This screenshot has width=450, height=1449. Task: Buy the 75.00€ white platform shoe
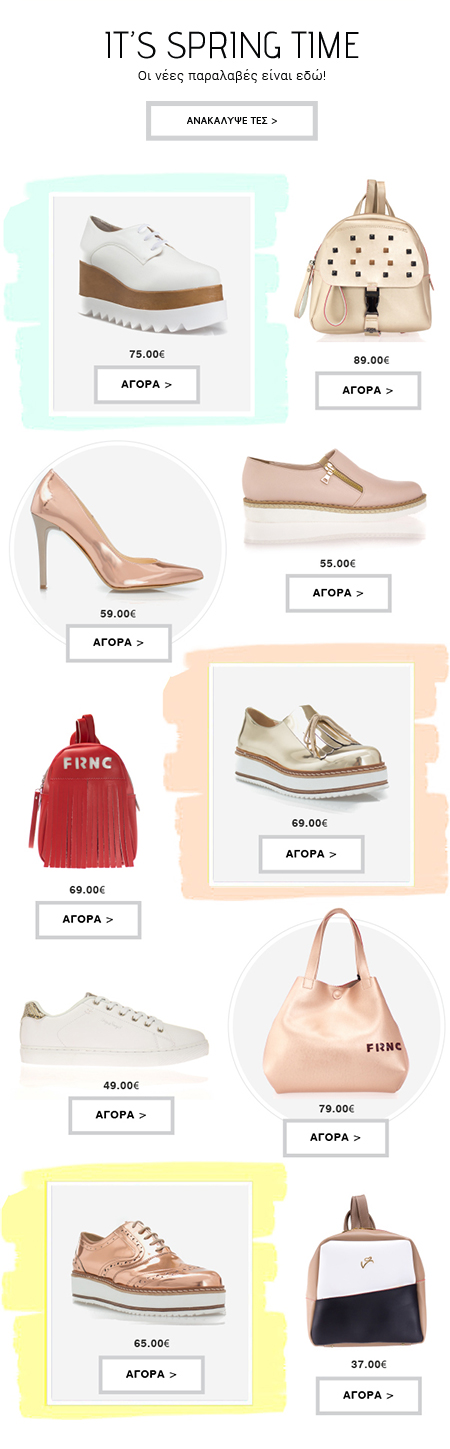pyautogui.click(x=147, y=384)
